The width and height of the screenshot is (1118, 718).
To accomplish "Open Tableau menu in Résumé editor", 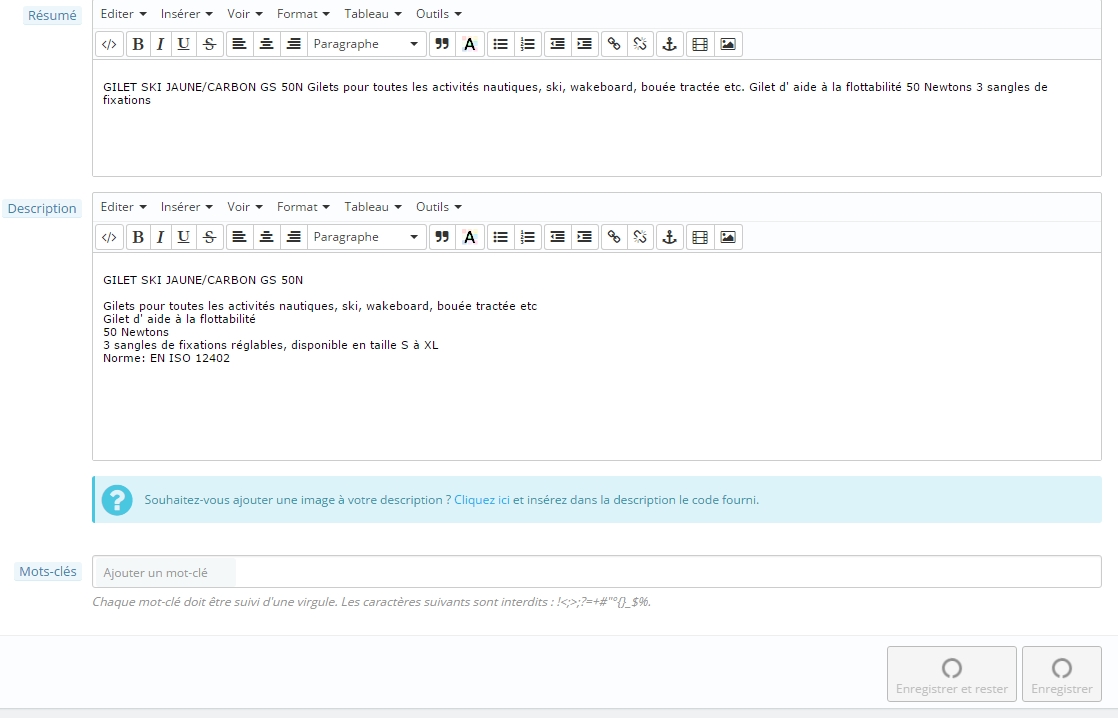I will click(x=373, y=14).
